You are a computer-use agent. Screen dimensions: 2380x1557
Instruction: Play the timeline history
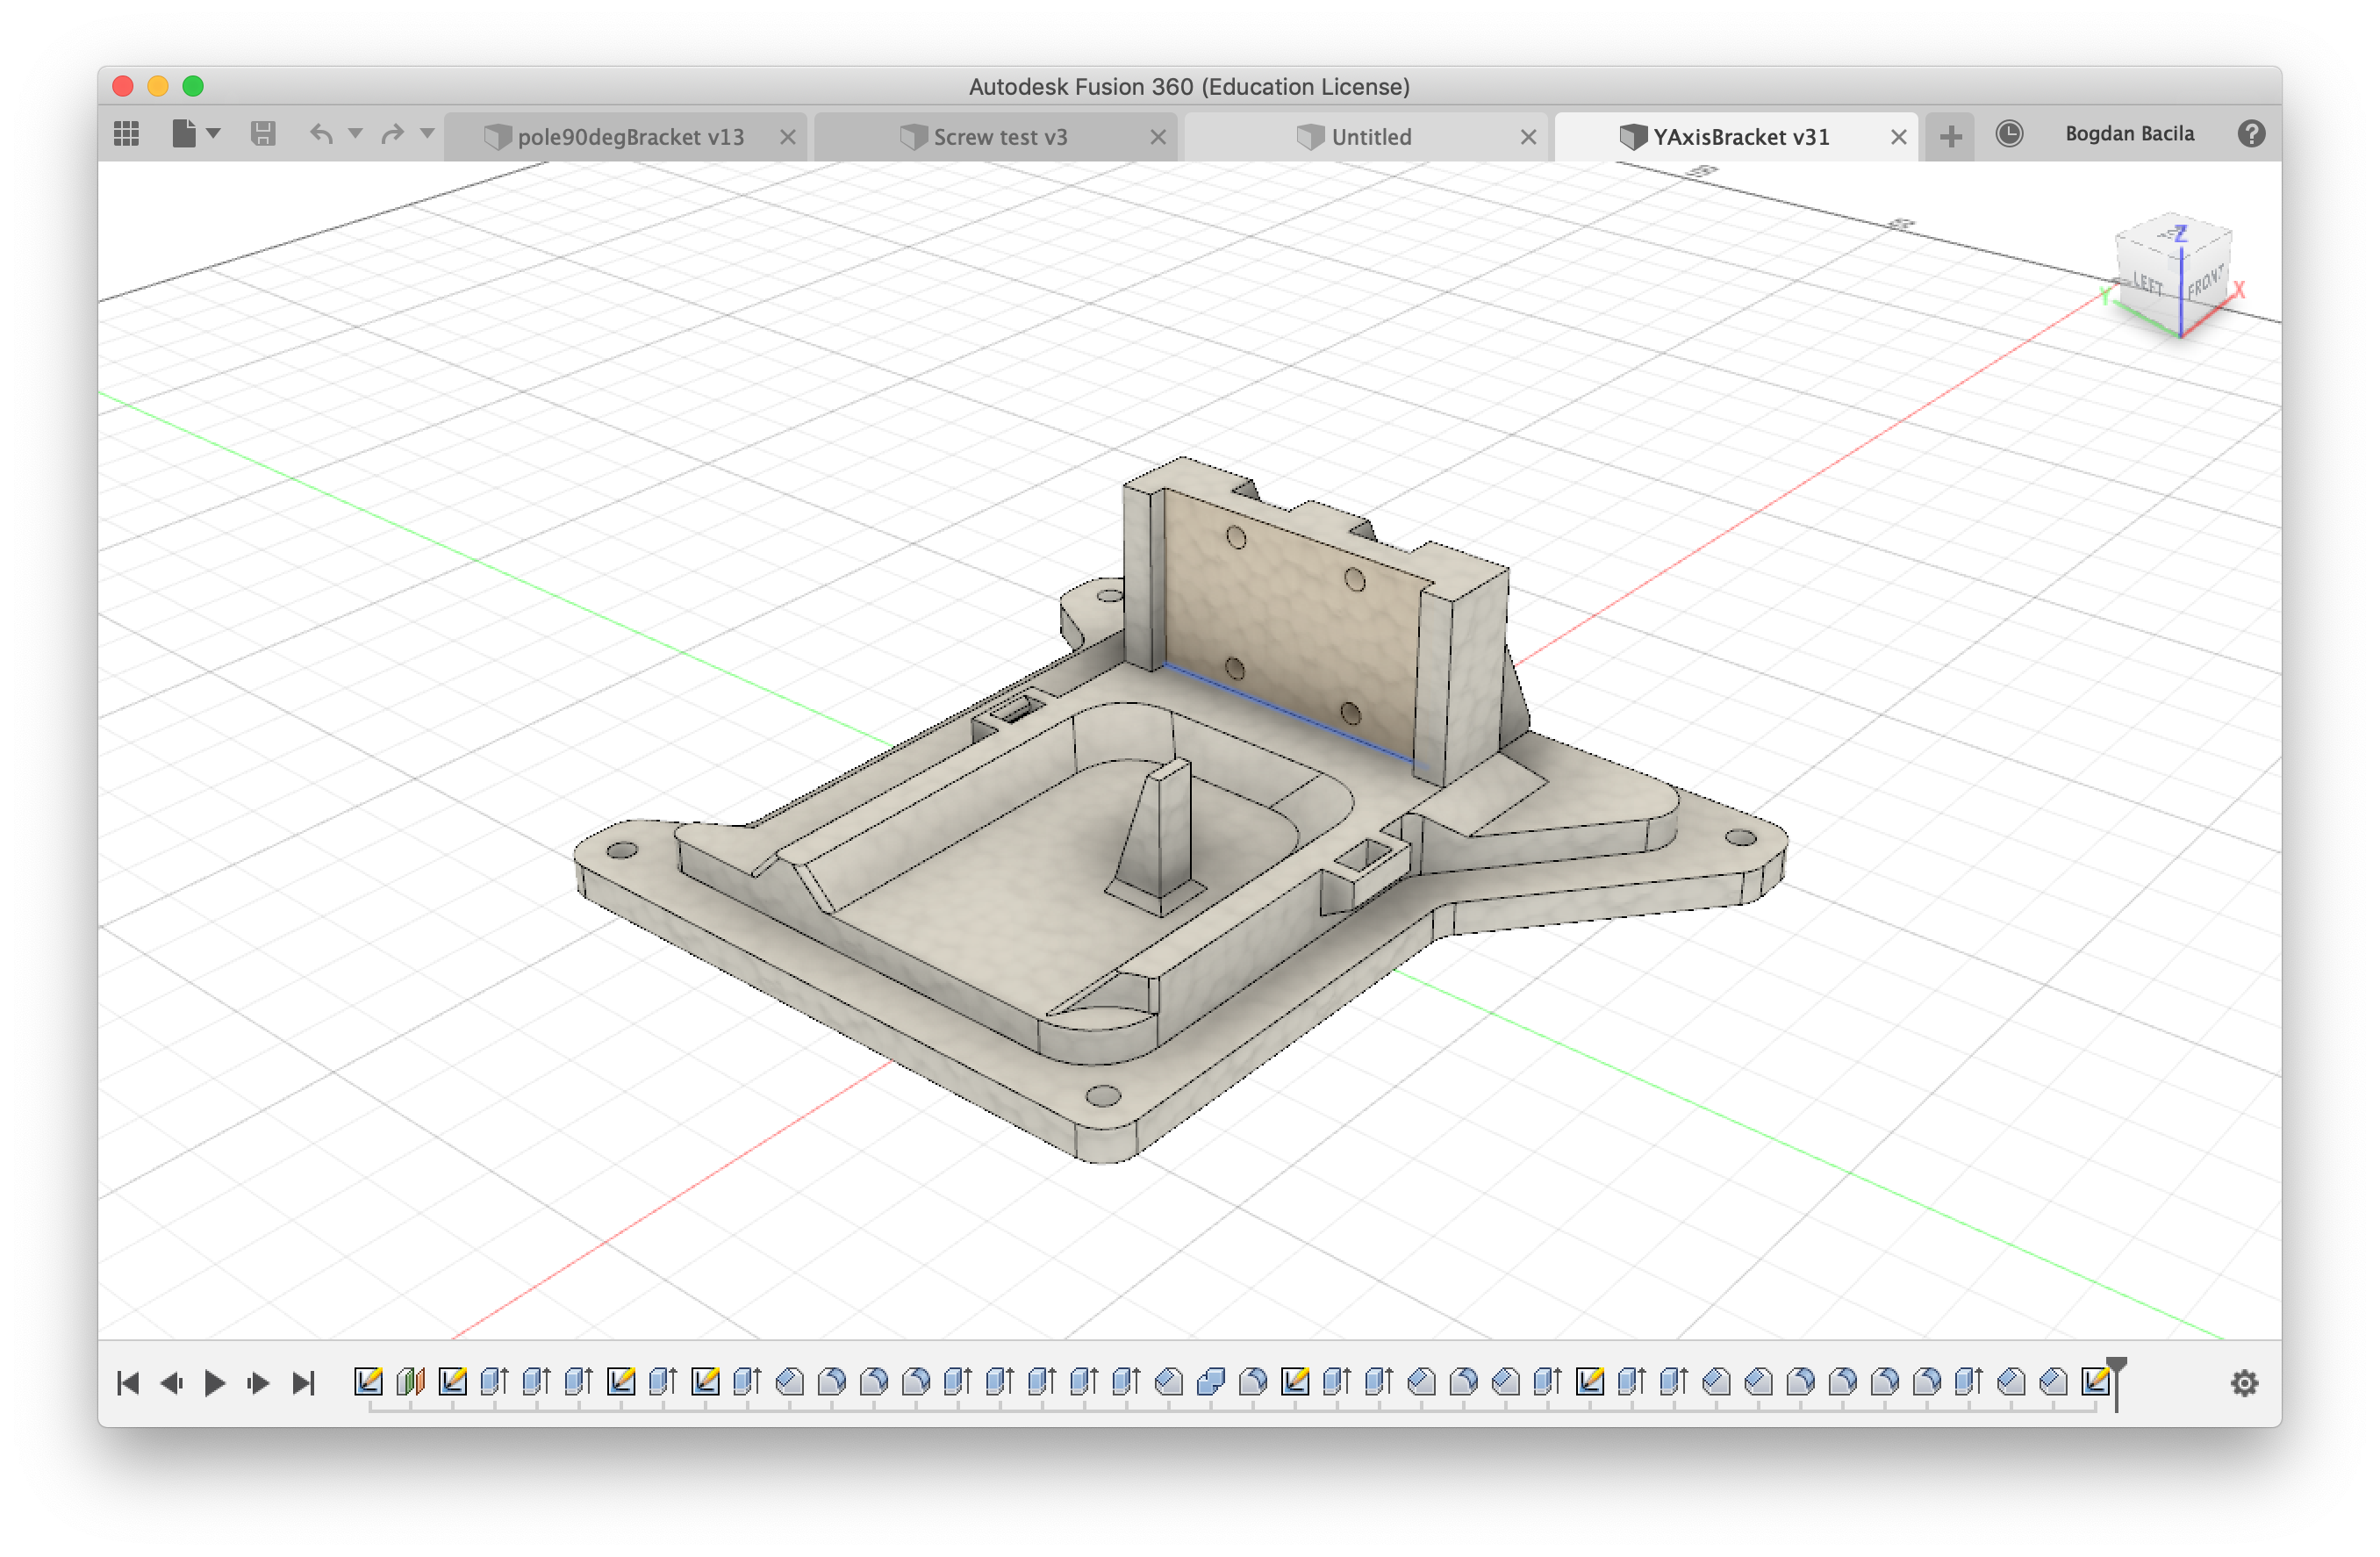[214, 1383]
